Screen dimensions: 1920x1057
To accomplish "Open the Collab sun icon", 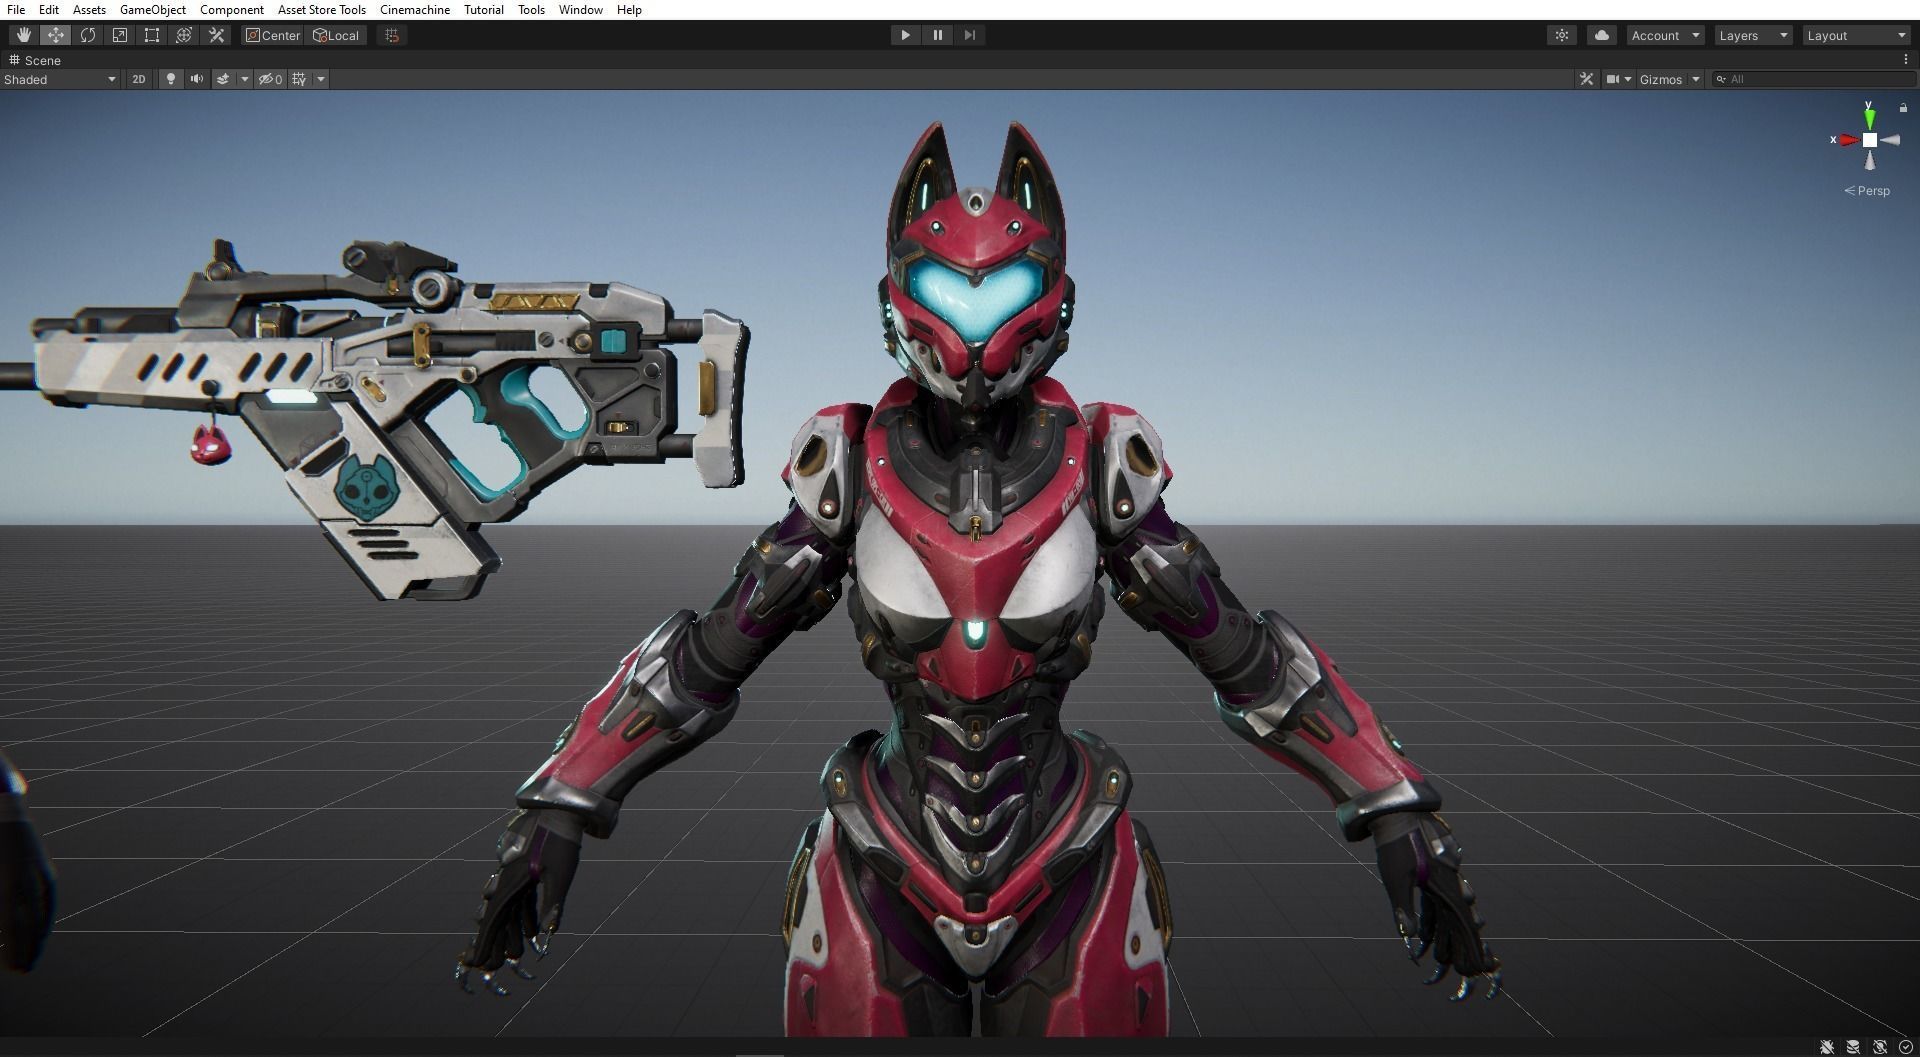I will [x=1562, y=35].
